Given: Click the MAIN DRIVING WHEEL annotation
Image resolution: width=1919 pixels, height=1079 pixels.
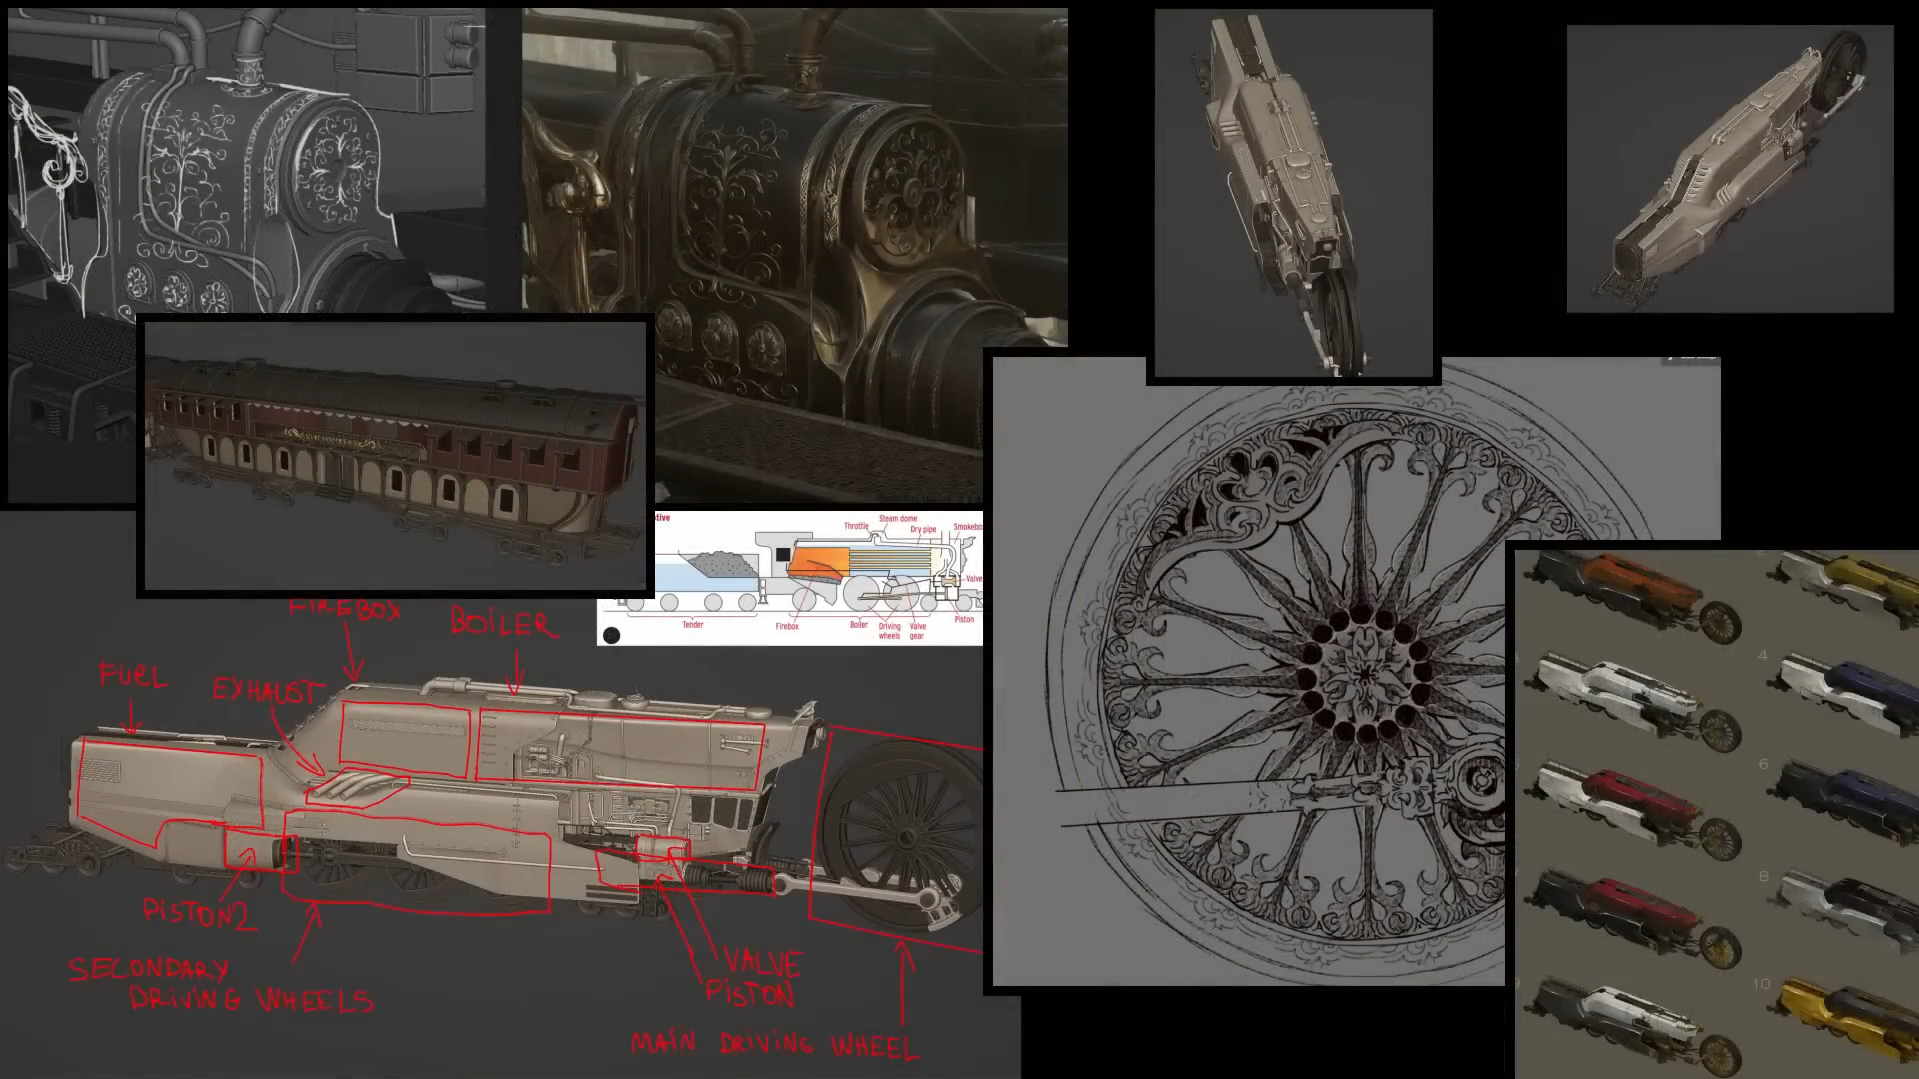Looking at the screenshot, I should [774, 1045].
